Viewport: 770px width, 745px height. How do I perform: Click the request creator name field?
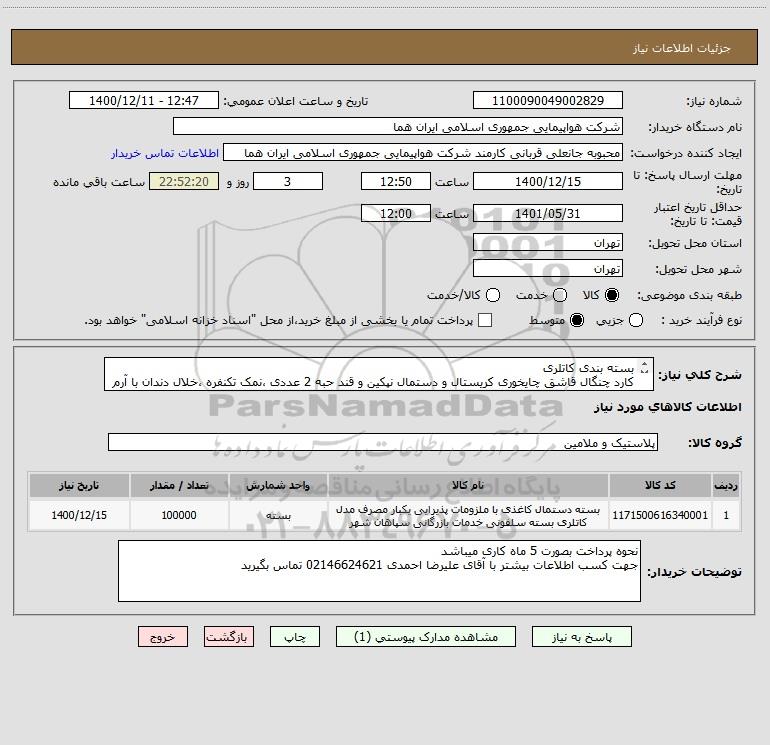(x=423, y=152)
